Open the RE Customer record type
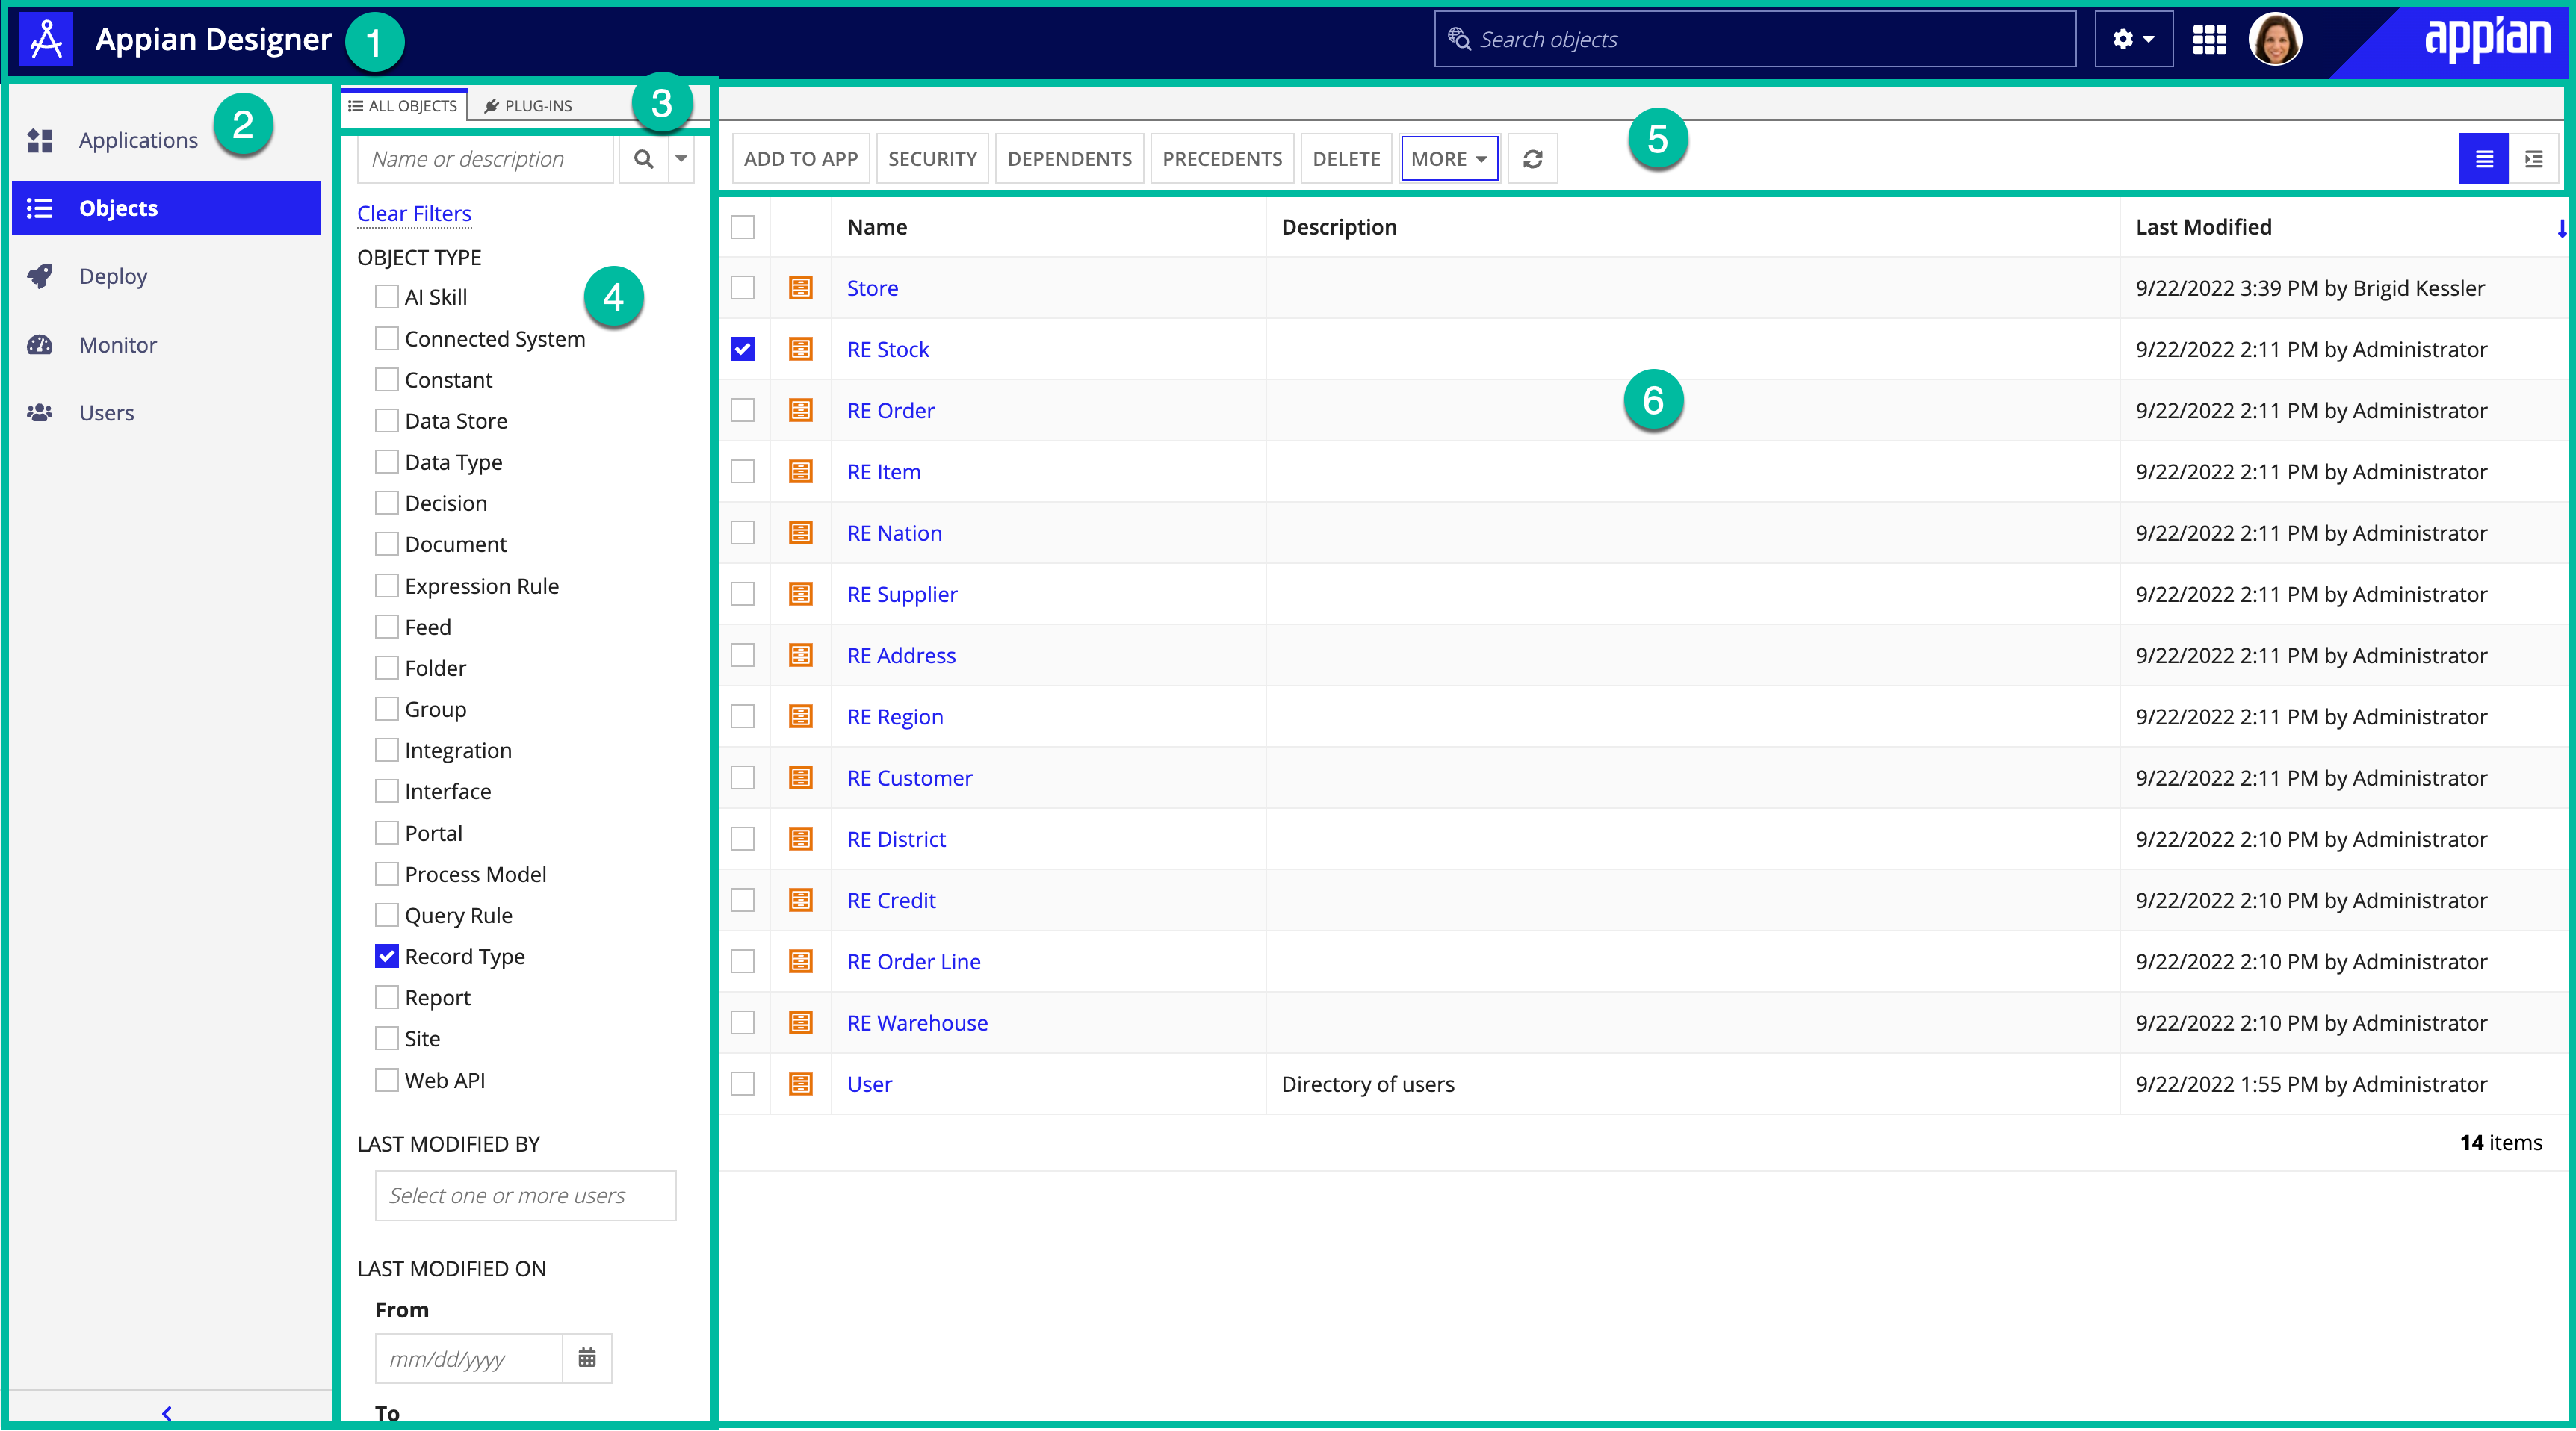 pos(911,777)
